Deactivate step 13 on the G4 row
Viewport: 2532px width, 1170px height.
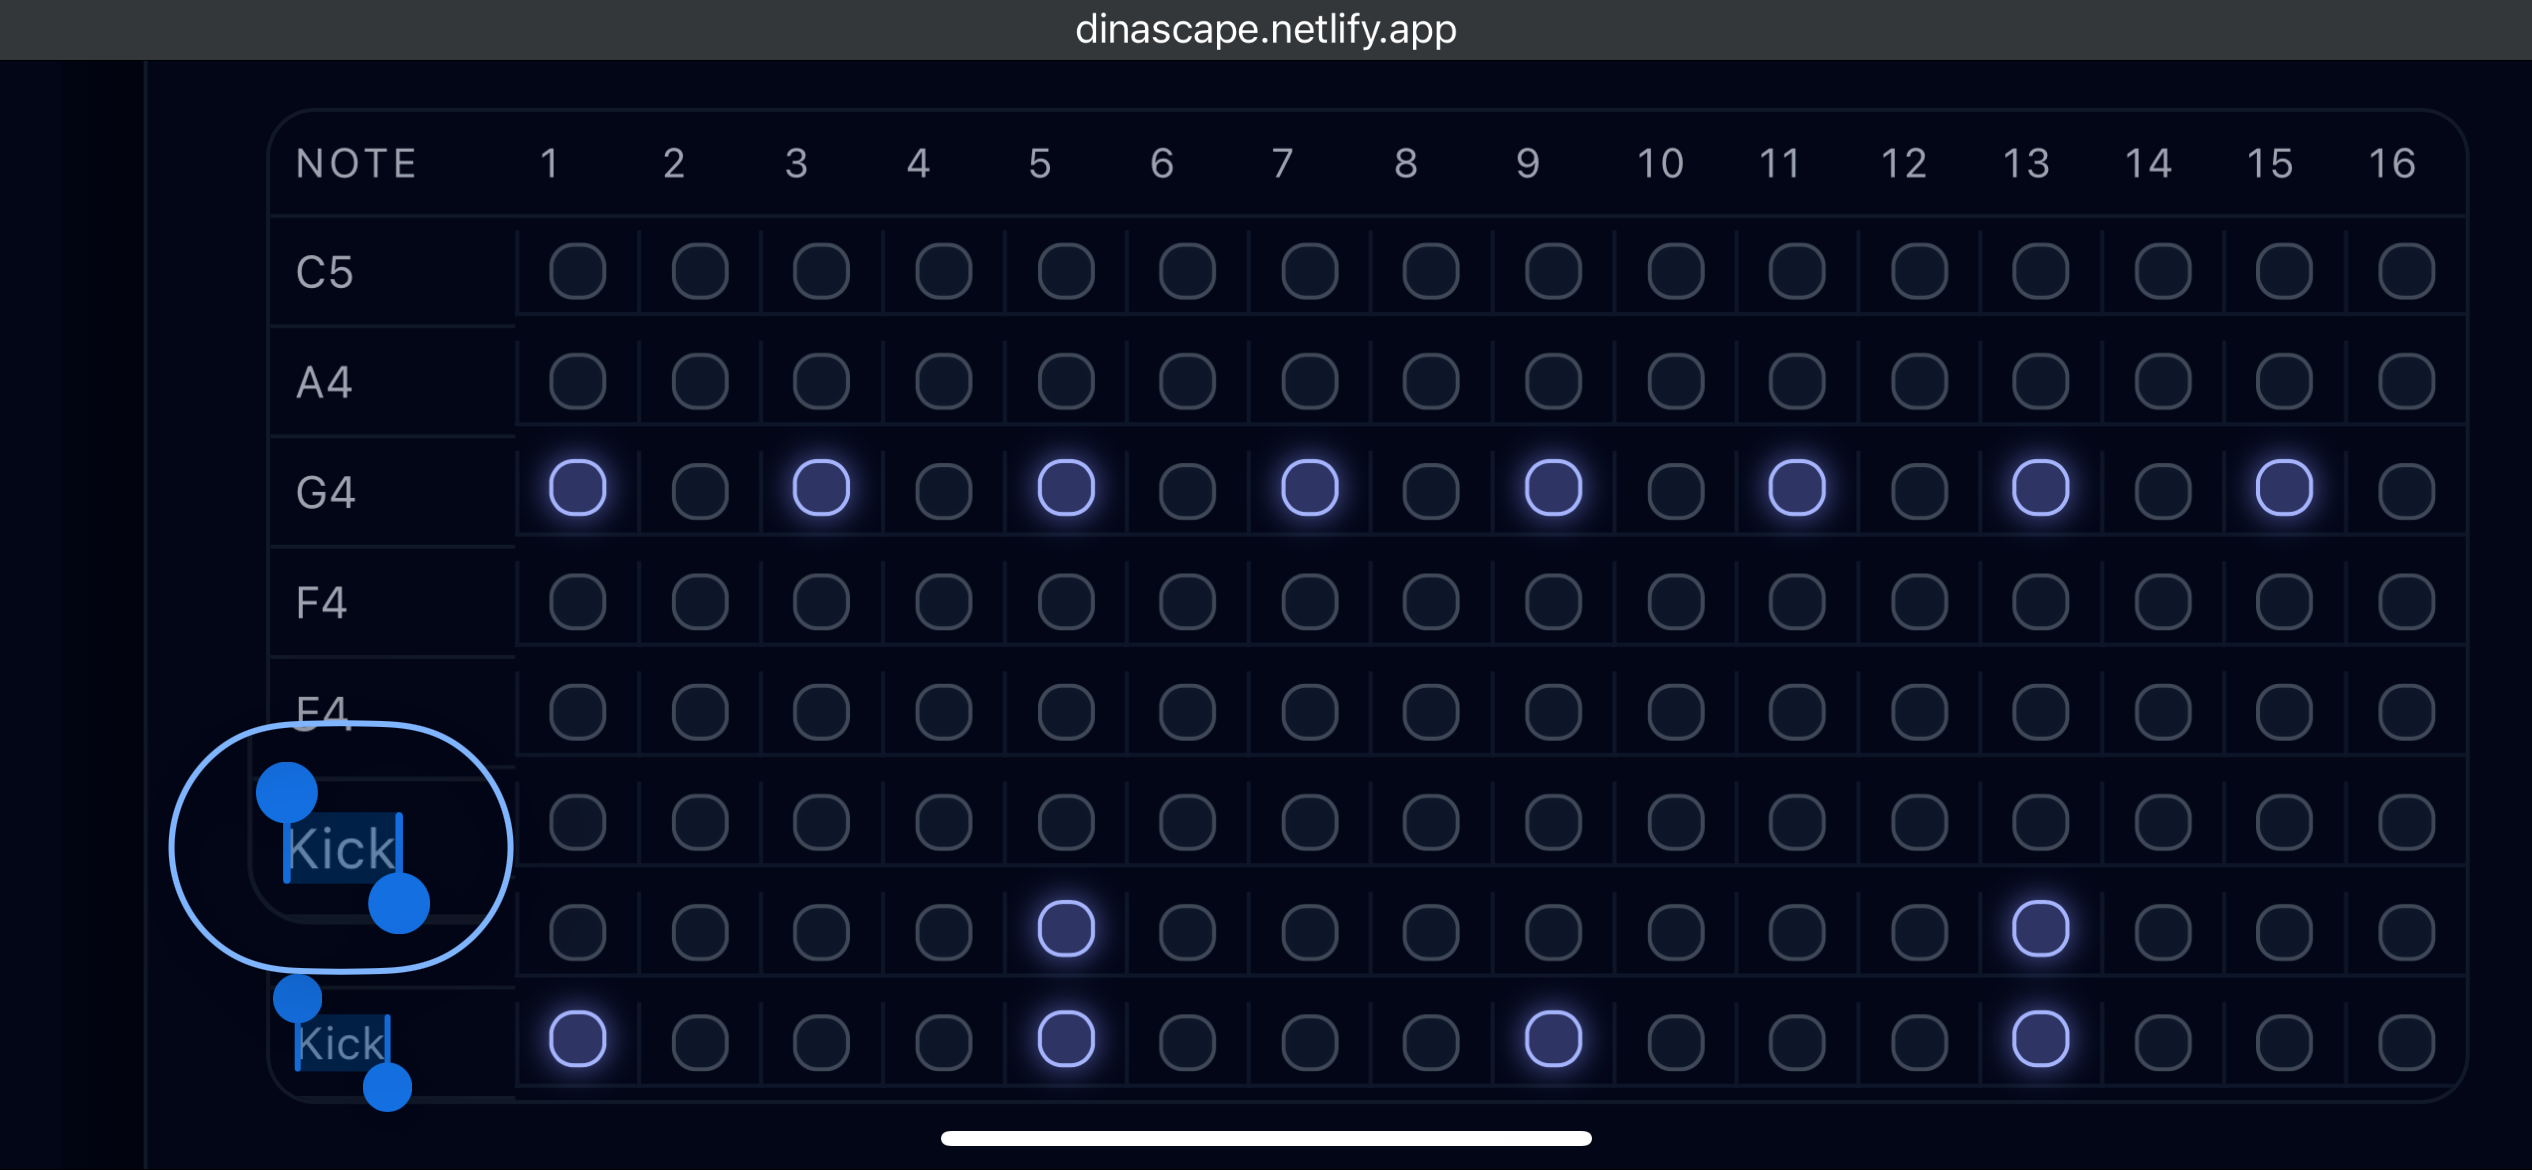[2040, 488]
